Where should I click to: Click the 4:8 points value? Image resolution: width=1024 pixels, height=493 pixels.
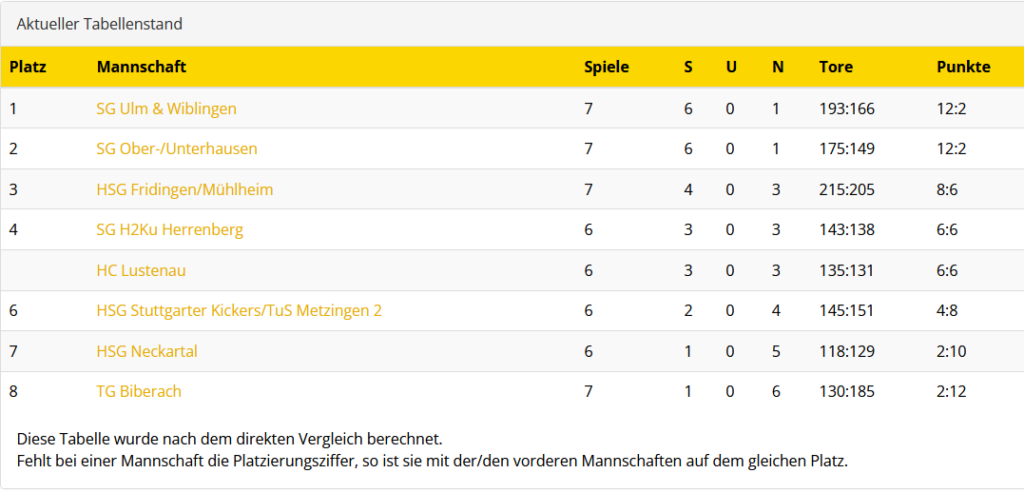coord(947,311)
